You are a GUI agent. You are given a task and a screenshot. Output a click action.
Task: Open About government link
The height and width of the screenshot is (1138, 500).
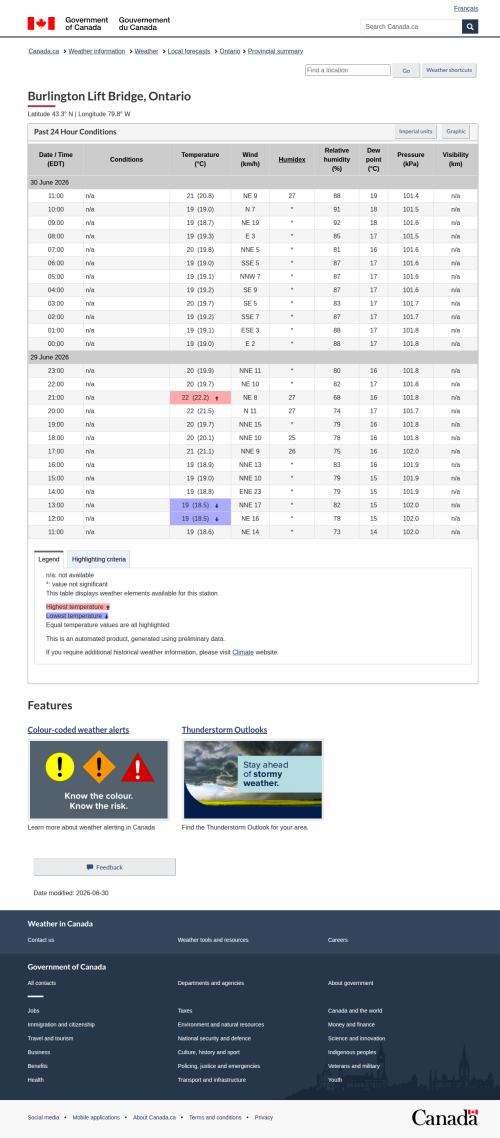click(351, 983)
